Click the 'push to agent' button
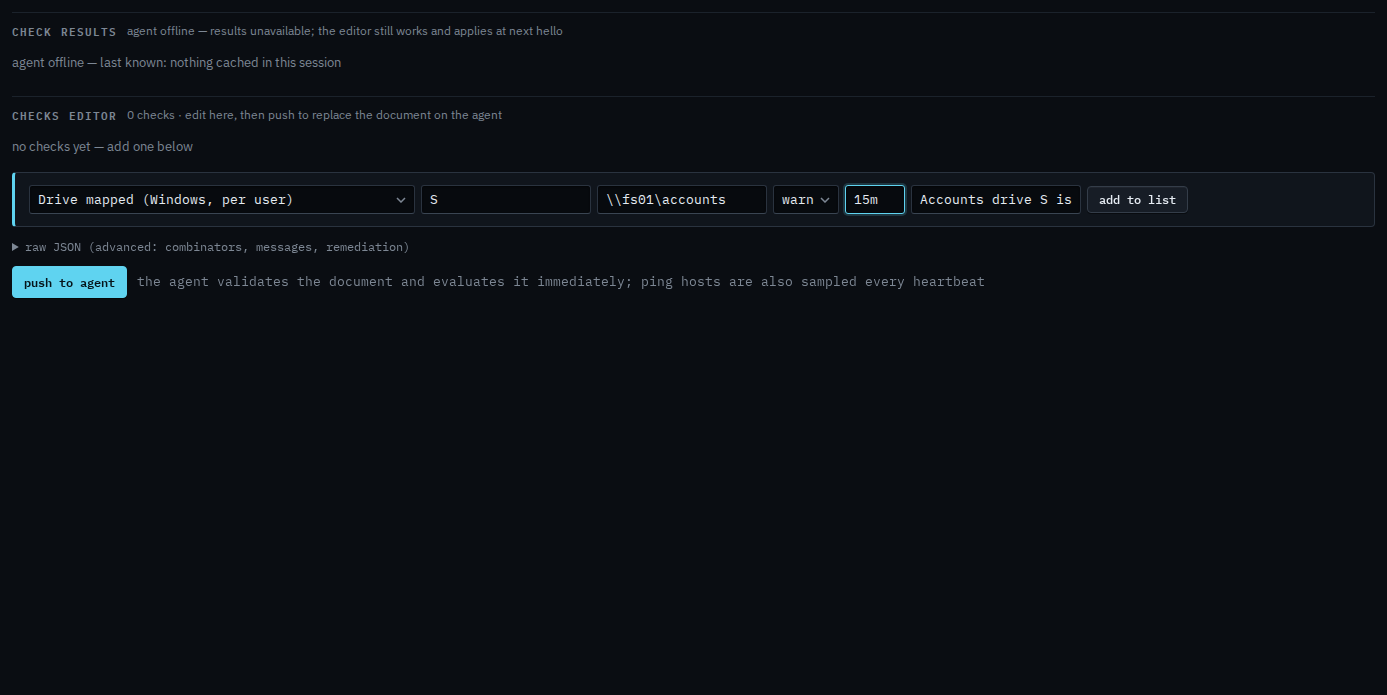This screenshot has width=1387, height=695. coord(69,282)
